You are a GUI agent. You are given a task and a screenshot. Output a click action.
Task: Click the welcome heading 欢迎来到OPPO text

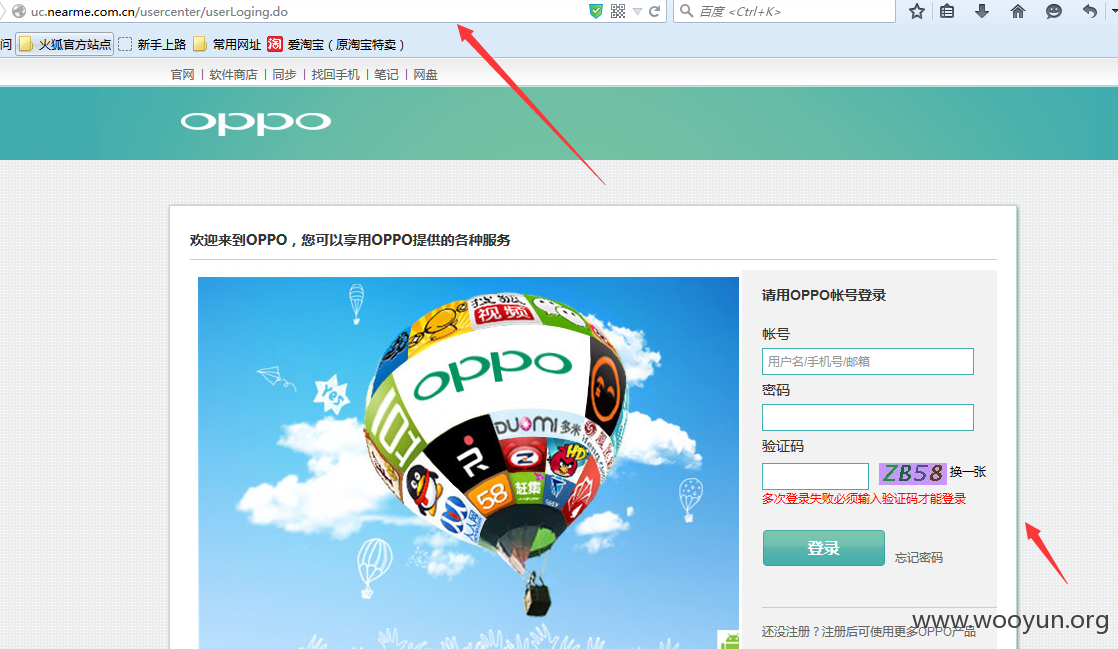coord(350,240)
